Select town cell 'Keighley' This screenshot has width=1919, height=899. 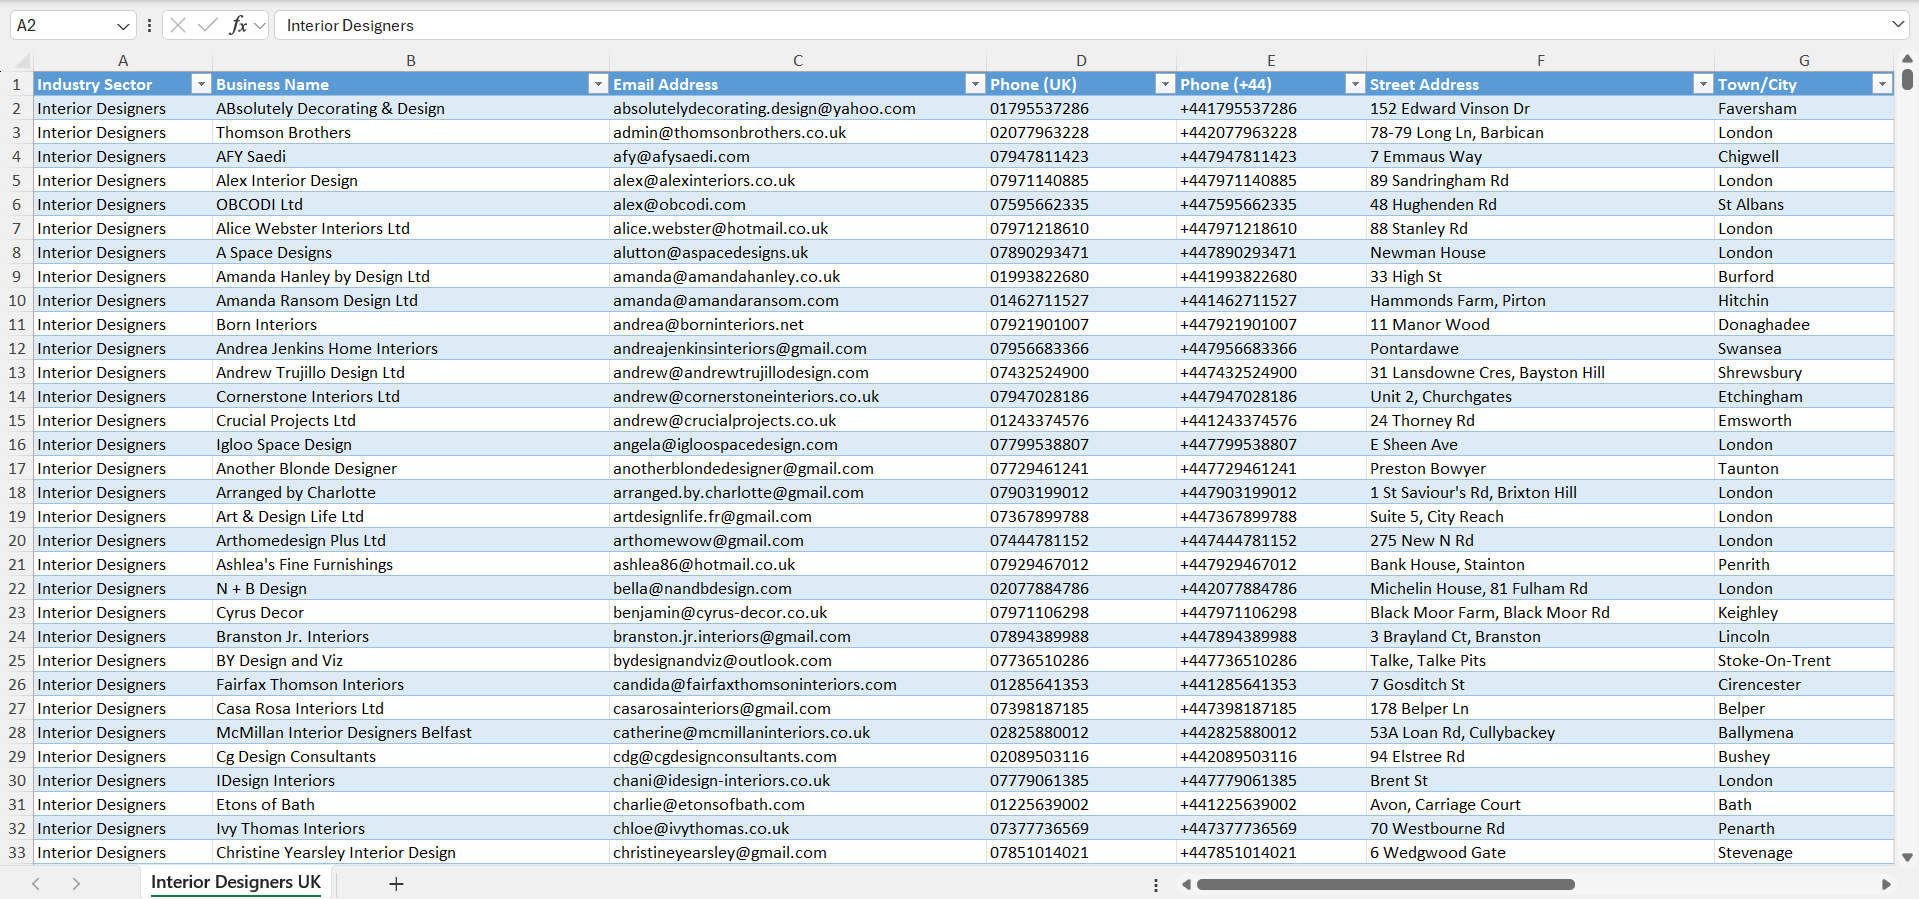click(1804, 612)
